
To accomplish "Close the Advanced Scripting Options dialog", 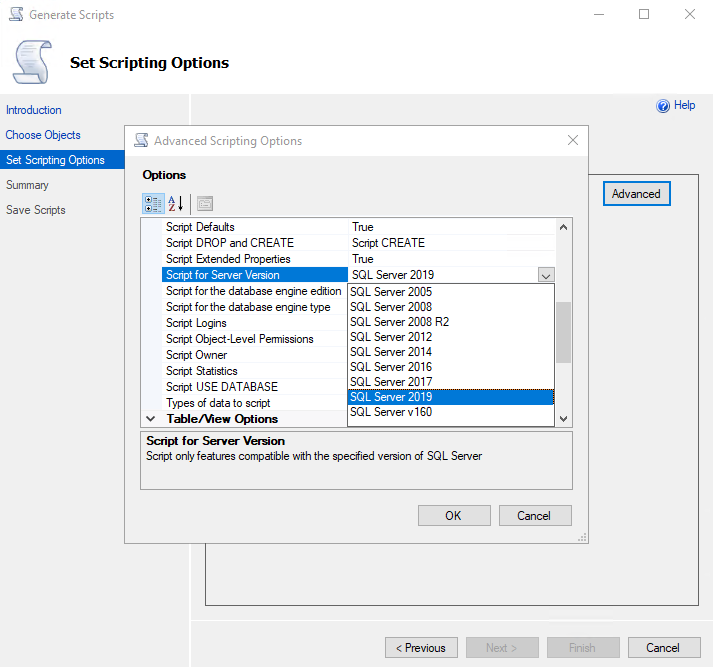I will click(x=573, y=140).
